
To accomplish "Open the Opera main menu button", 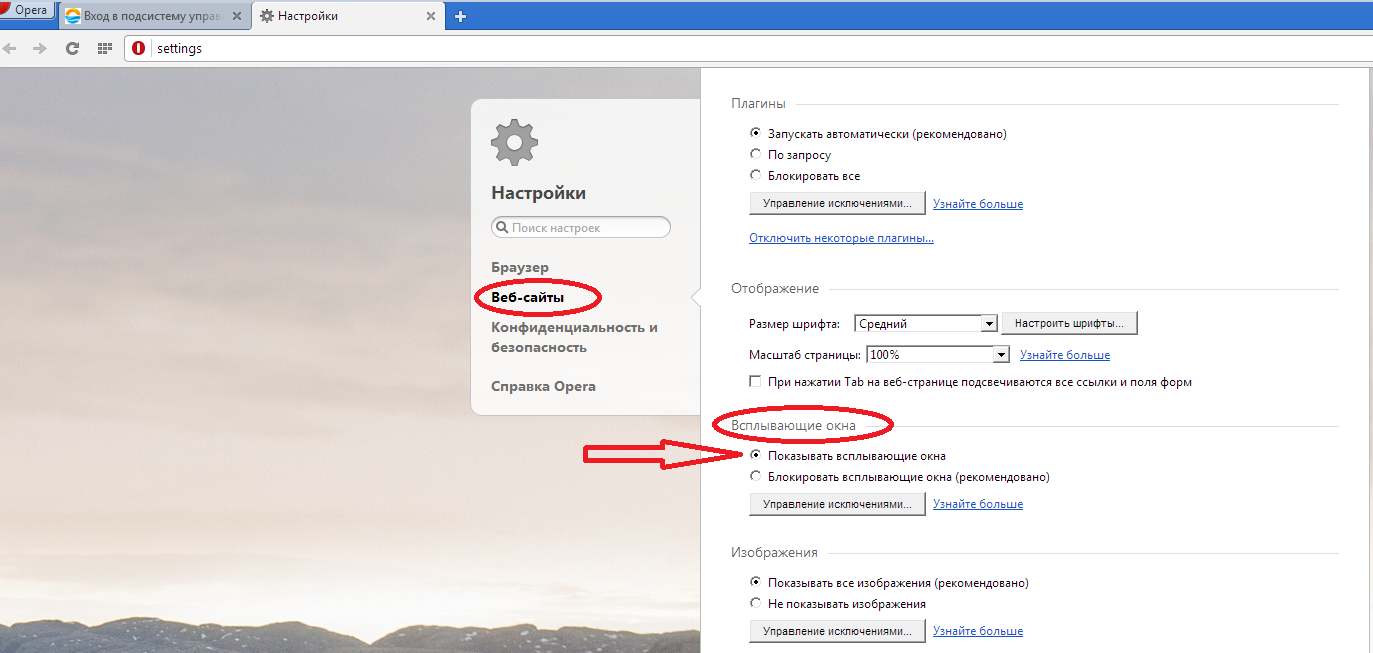I will 27,11.
